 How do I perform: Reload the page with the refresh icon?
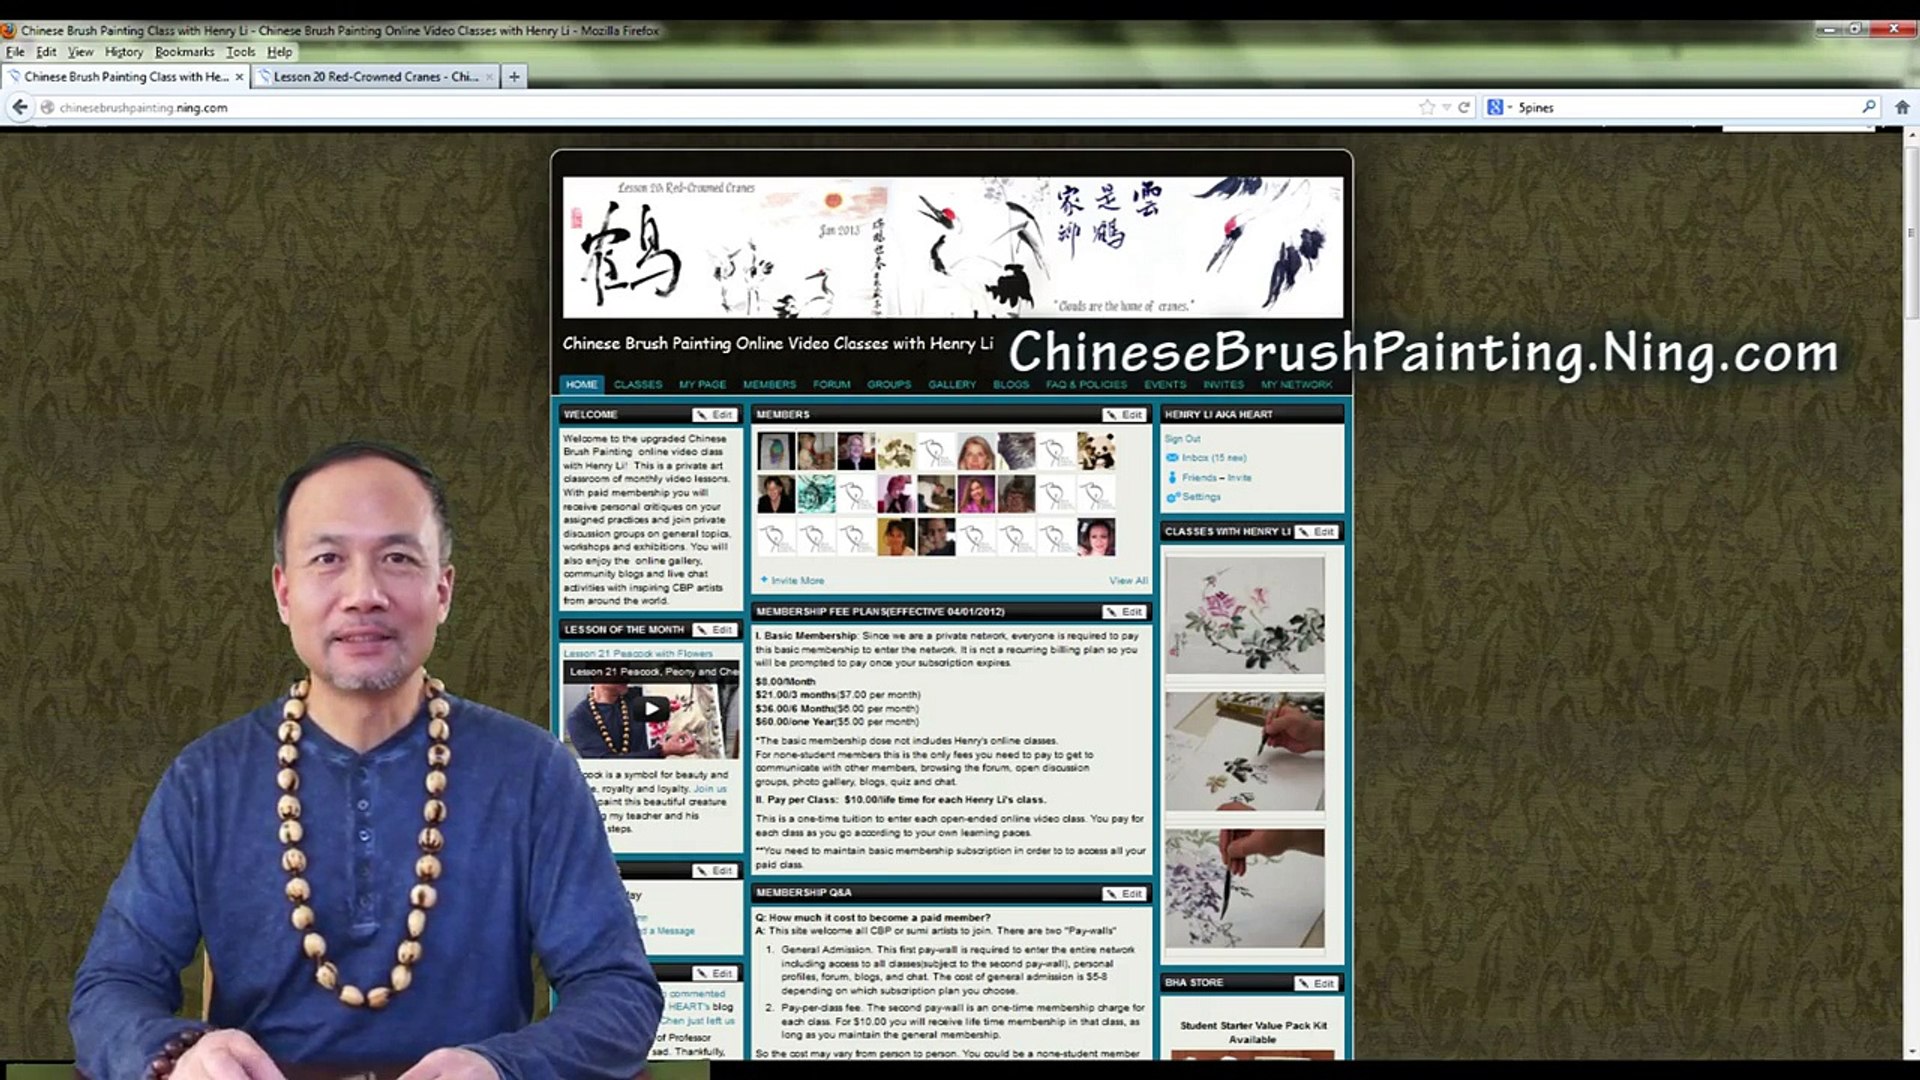1464,107
